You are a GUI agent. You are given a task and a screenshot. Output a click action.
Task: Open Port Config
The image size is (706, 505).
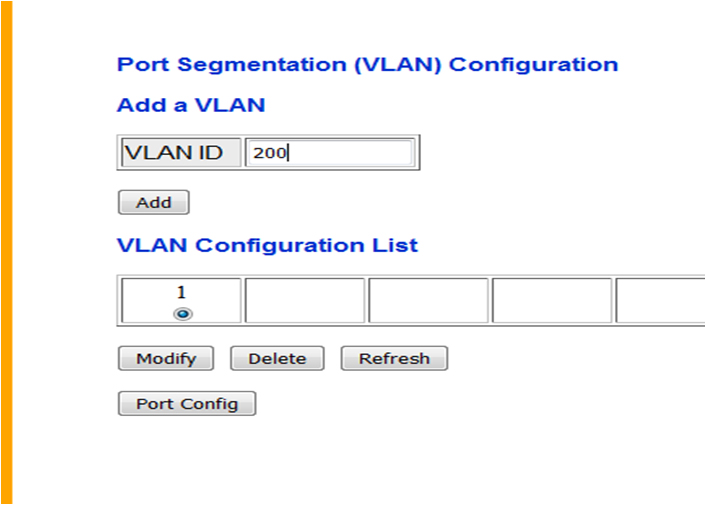point(187,404)
